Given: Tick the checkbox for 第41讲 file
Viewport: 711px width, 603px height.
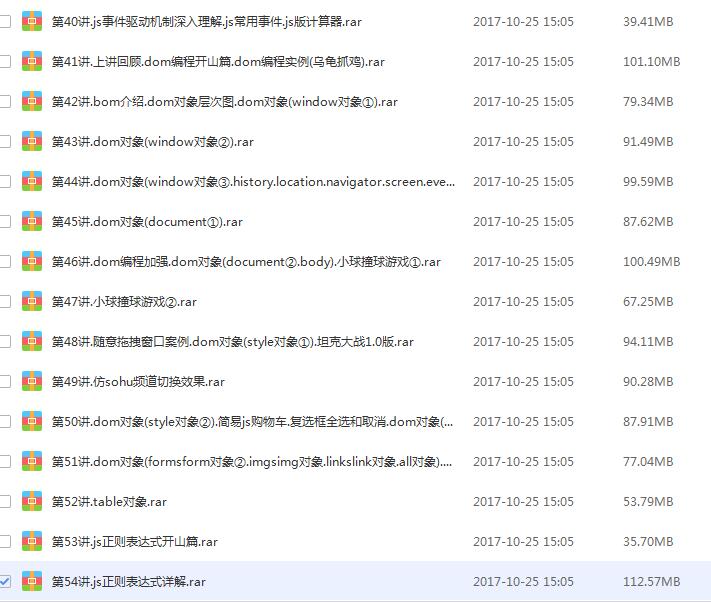Looking at the screenshot, I should pos(5,61).
